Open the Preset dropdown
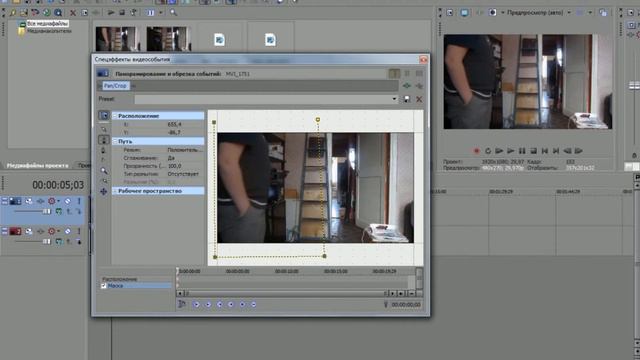Image resolution: width=640 pixels, height=360 pixels. pos(394,99)
